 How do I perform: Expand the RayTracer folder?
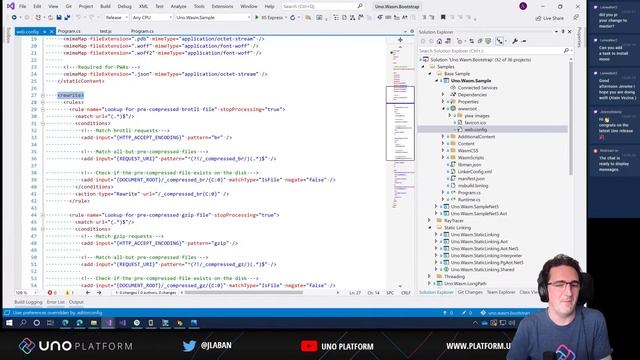[x=430, y=221]
